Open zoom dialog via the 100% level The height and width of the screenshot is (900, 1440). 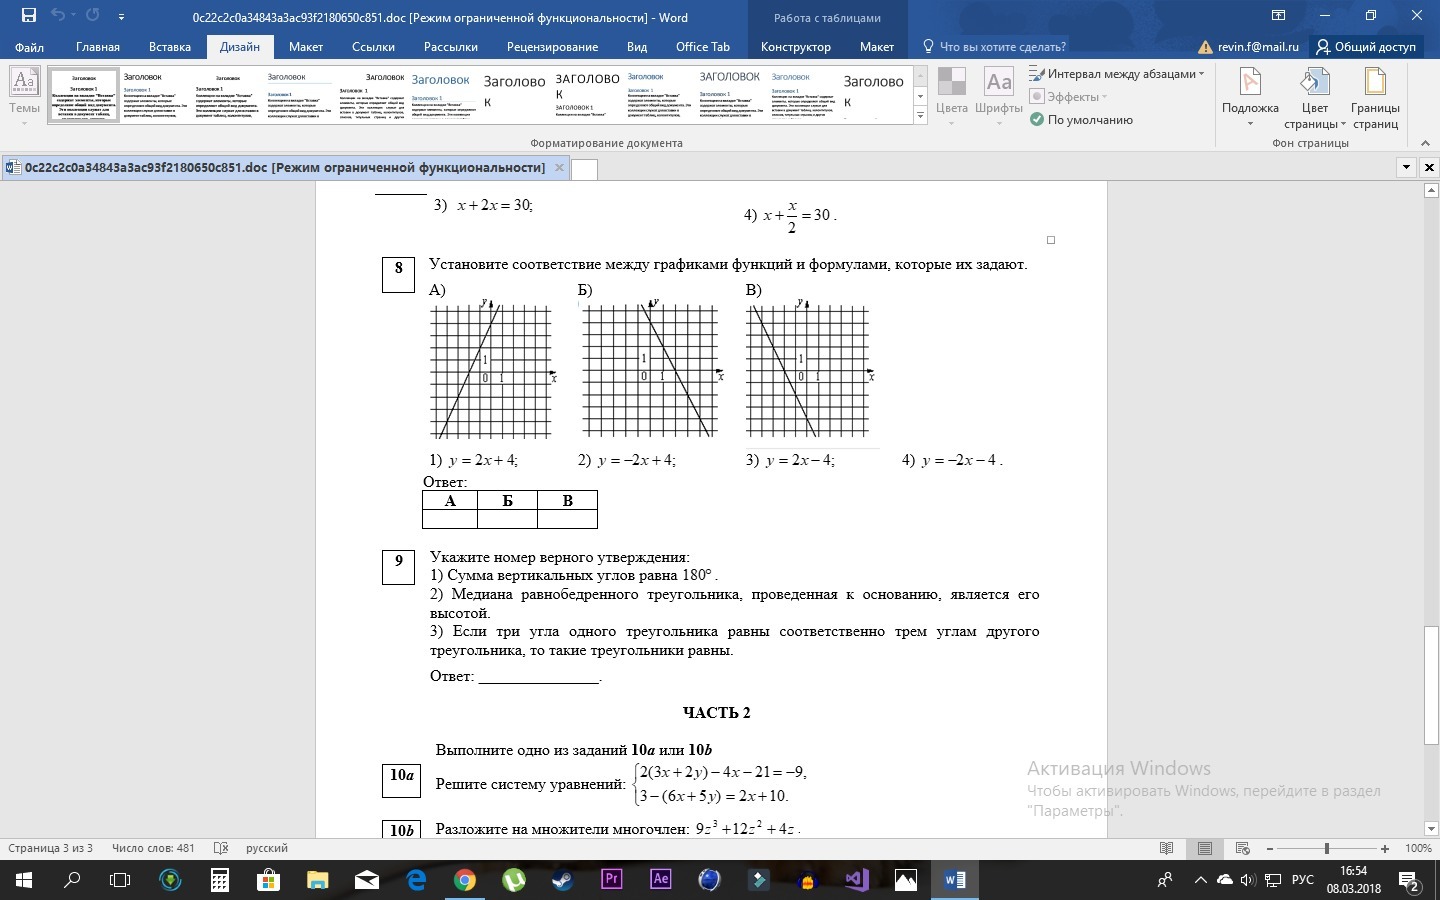(1418, 848)
